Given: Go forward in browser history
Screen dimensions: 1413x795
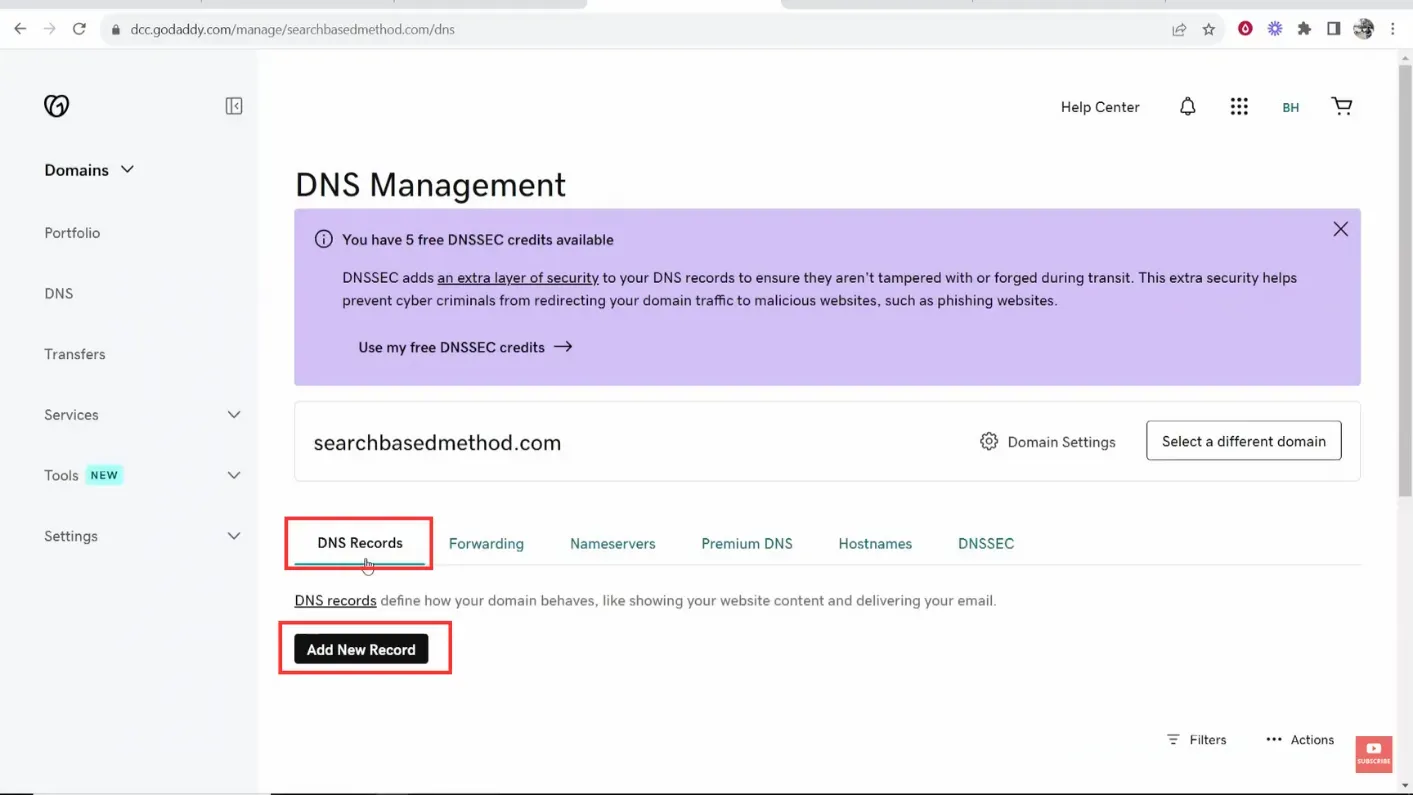Looking at the screenshot, I should point(49,29).
